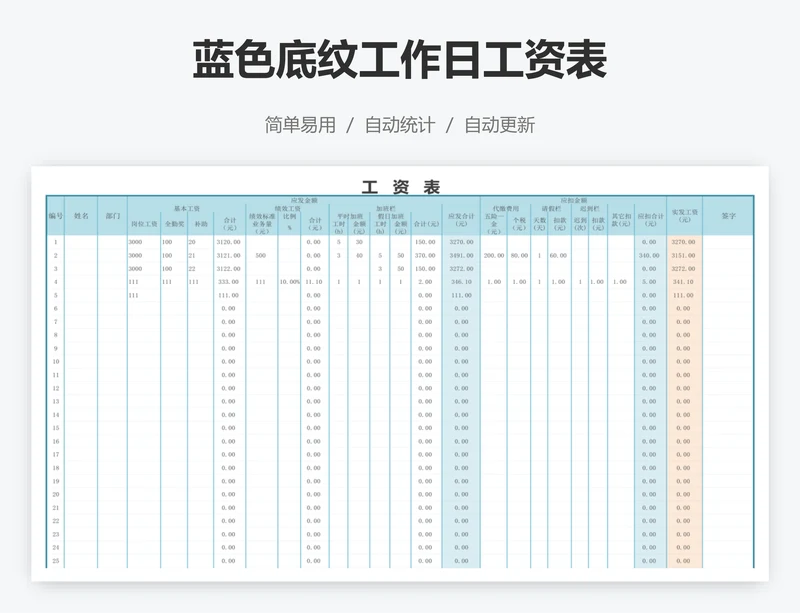Click gross total "3491.00" in row 2
800x613 pixels.
pos(461,255)
